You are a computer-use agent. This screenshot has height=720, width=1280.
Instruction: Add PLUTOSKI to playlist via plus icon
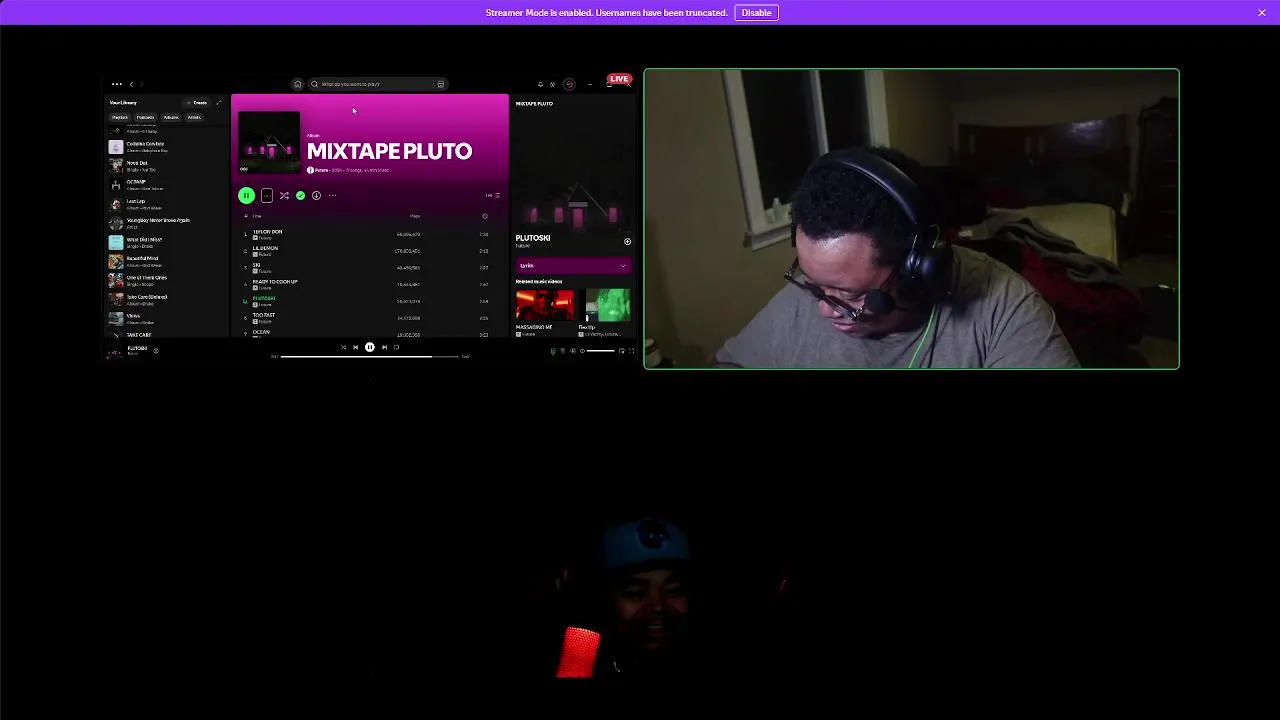pos(627,241)
